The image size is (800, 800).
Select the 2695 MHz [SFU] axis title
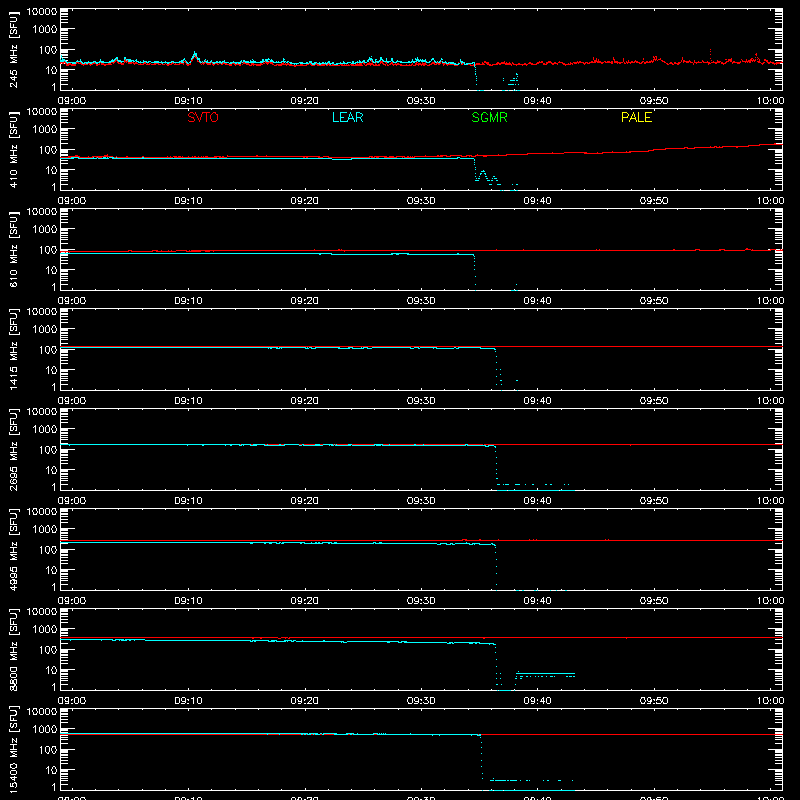(13, 449)
